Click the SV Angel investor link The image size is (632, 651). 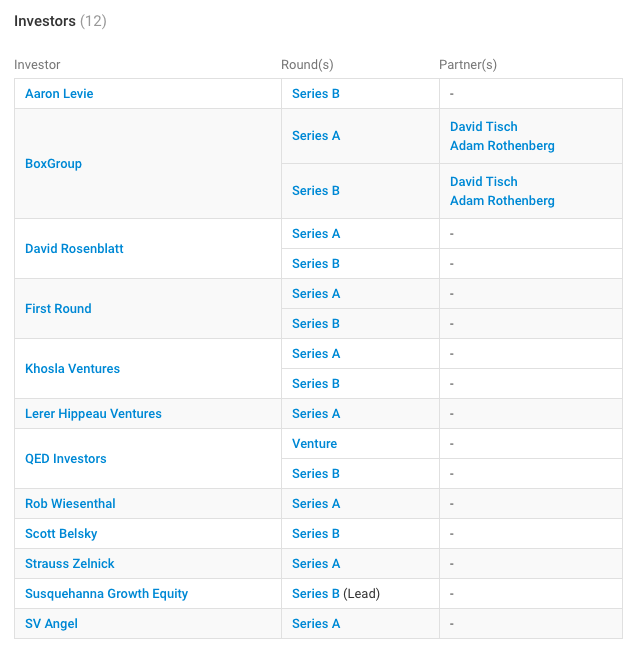click(51, 624)
